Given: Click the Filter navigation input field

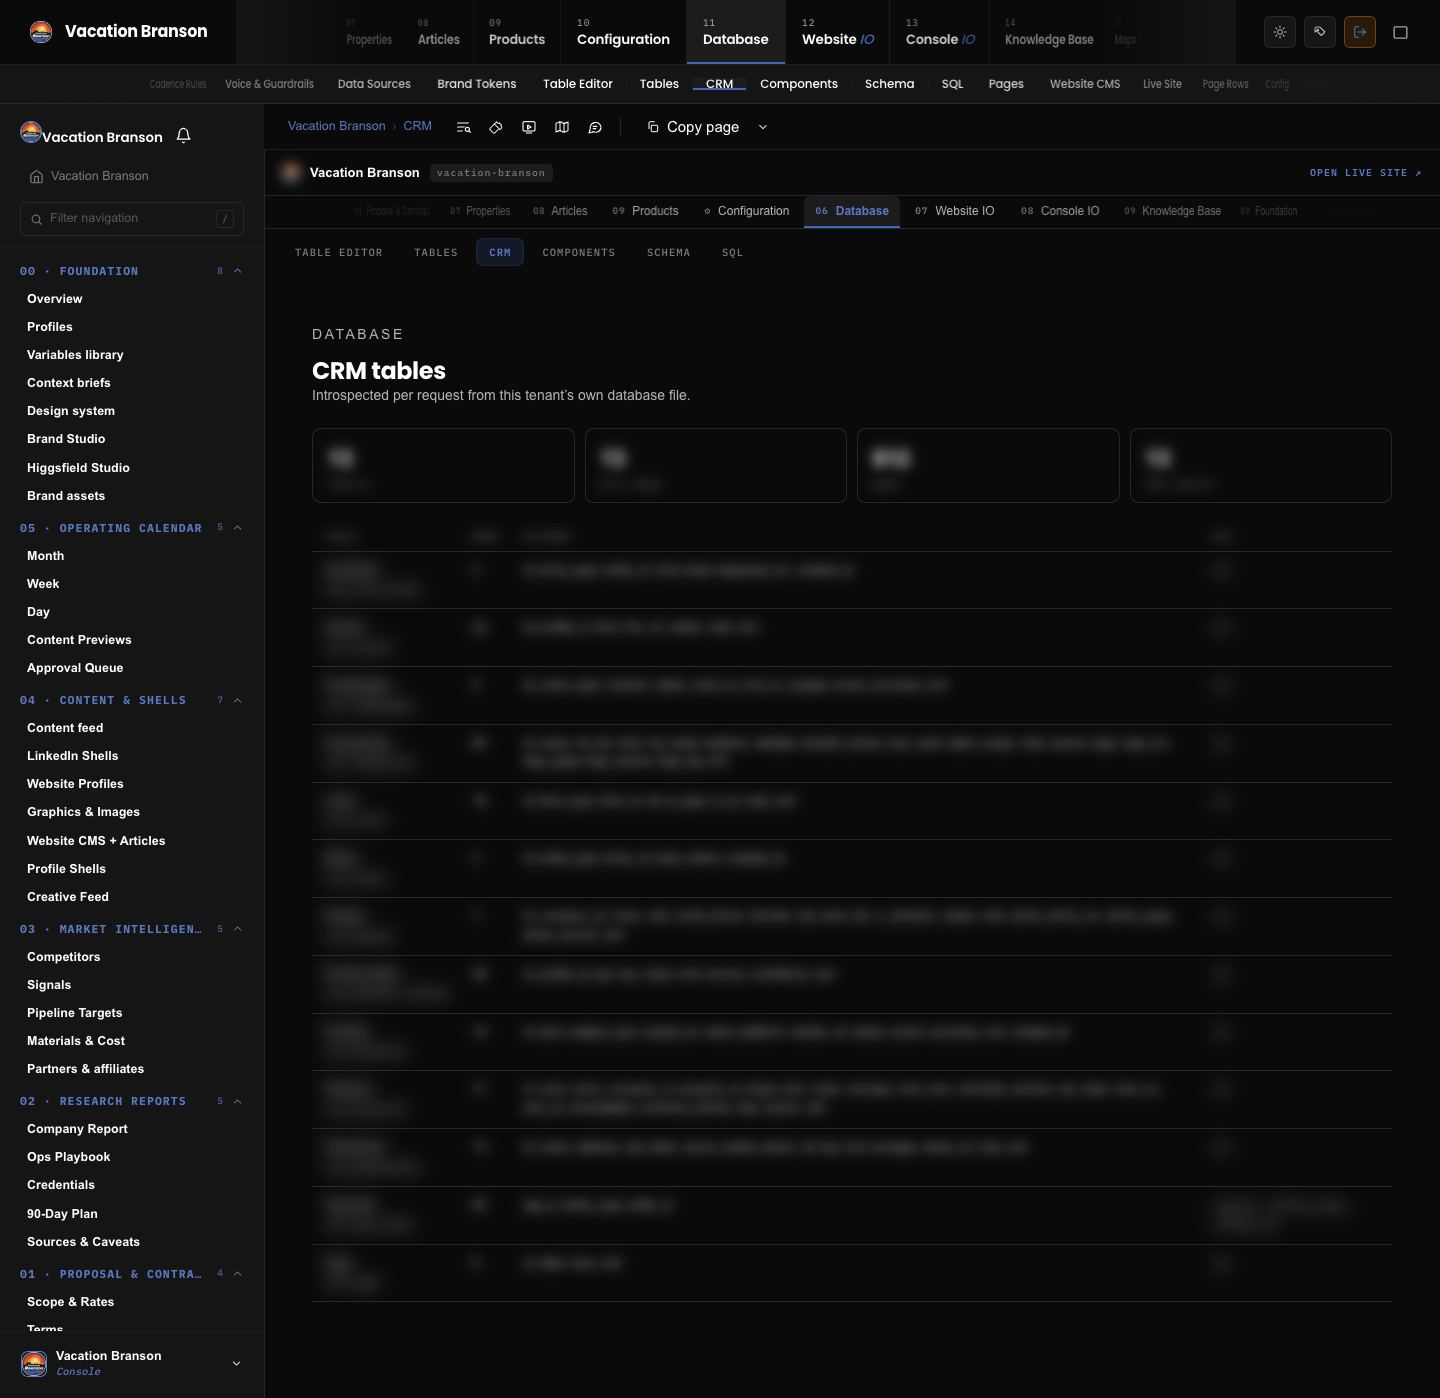Looking at the screenshot, I should tap(132, 218).
